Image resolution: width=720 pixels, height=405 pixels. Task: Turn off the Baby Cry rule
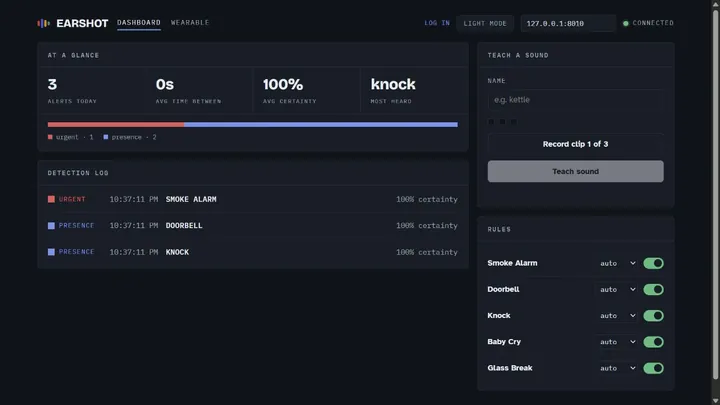[x=653, y=342]
